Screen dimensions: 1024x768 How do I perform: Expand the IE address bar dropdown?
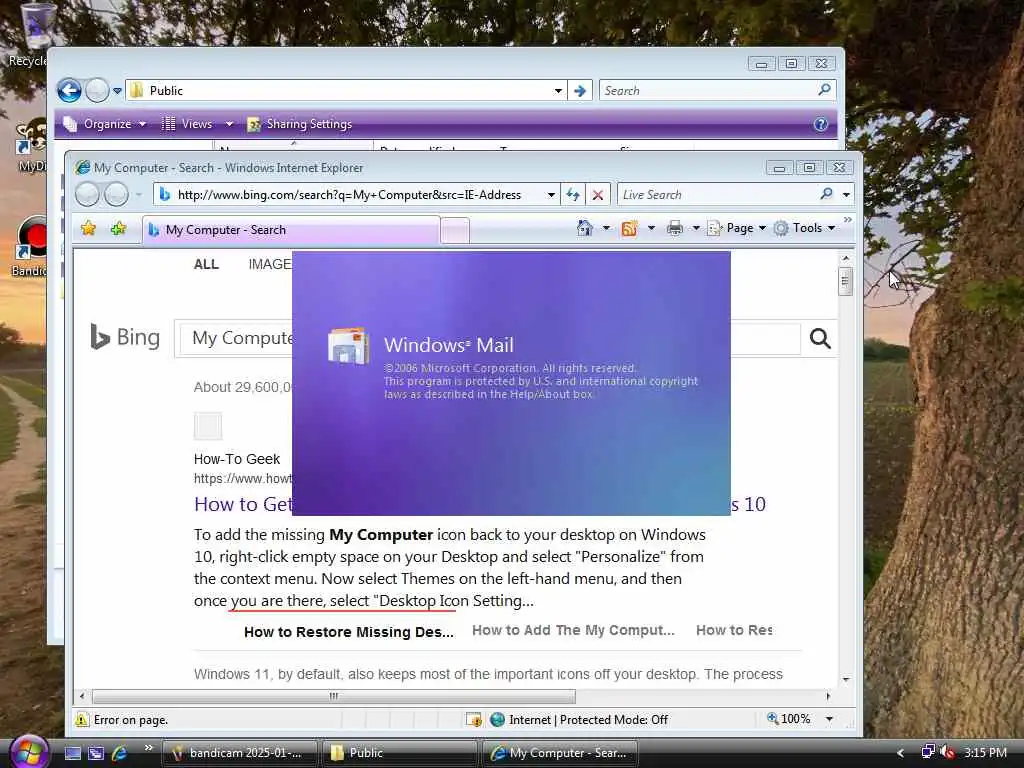click(x=551, y=195)
